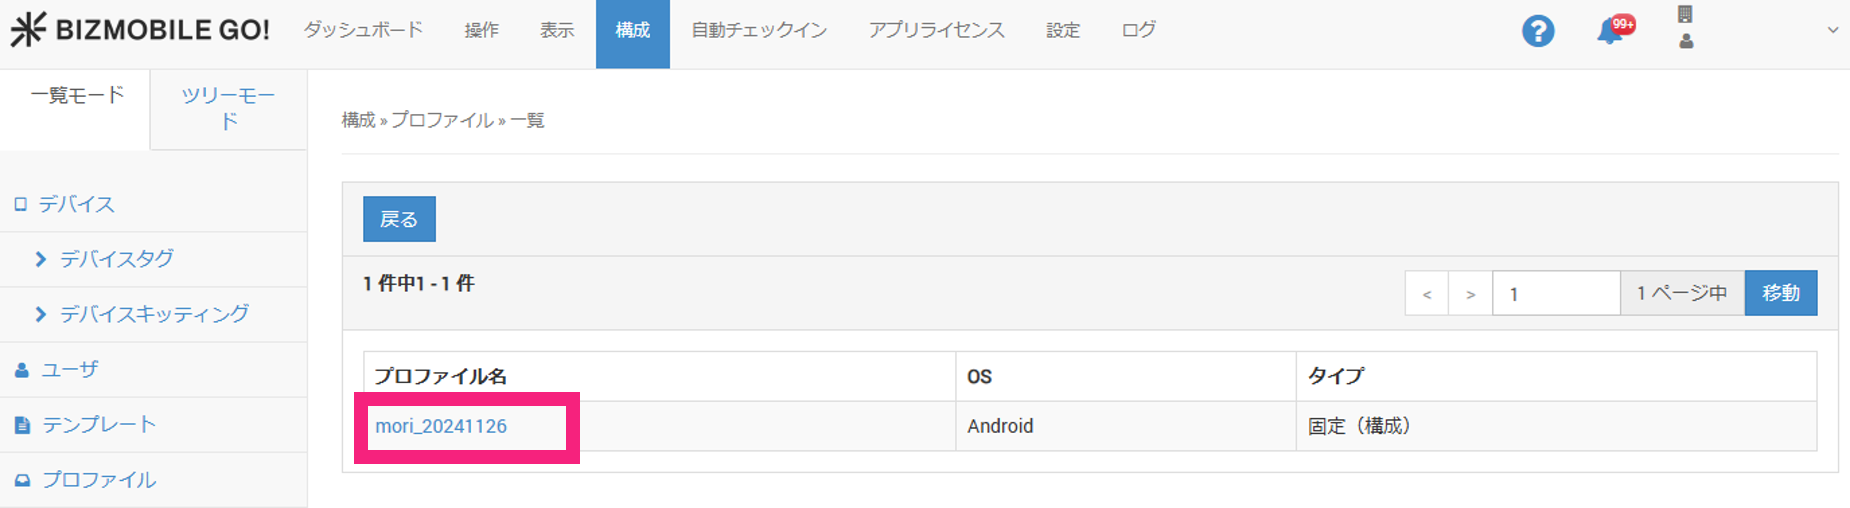Click the BizMobile Go! logo

[x=140, y=30]
